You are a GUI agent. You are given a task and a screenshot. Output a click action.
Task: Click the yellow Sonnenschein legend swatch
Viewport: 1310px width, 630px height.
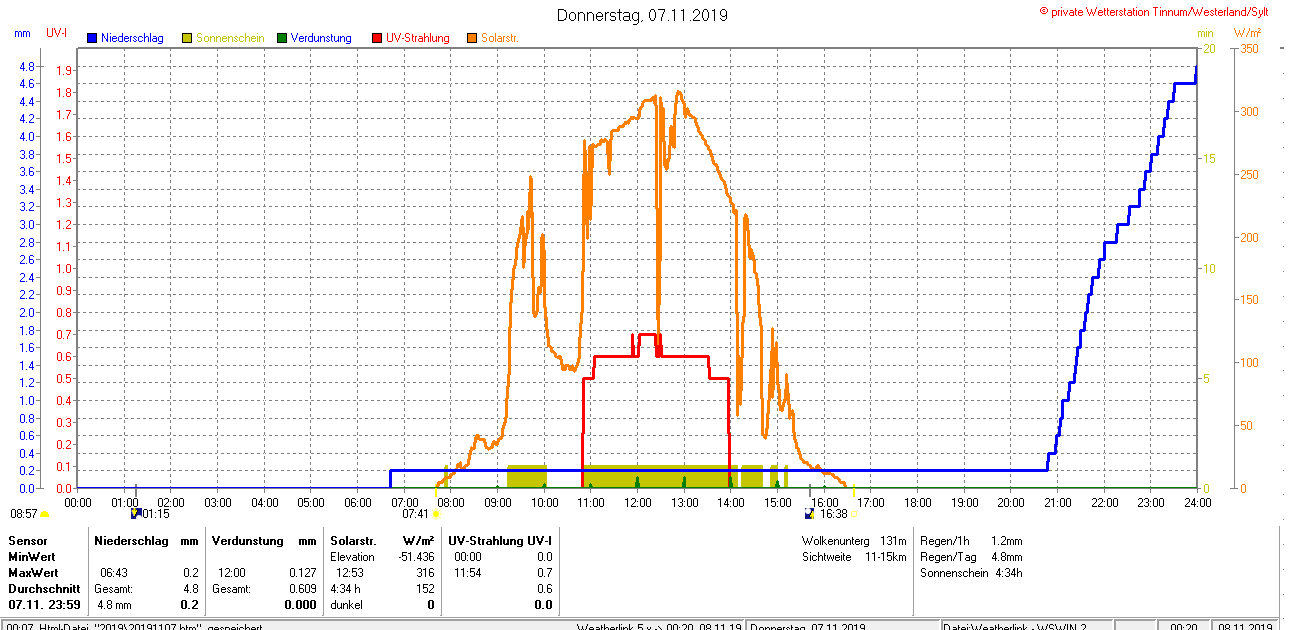pos(187,38)
